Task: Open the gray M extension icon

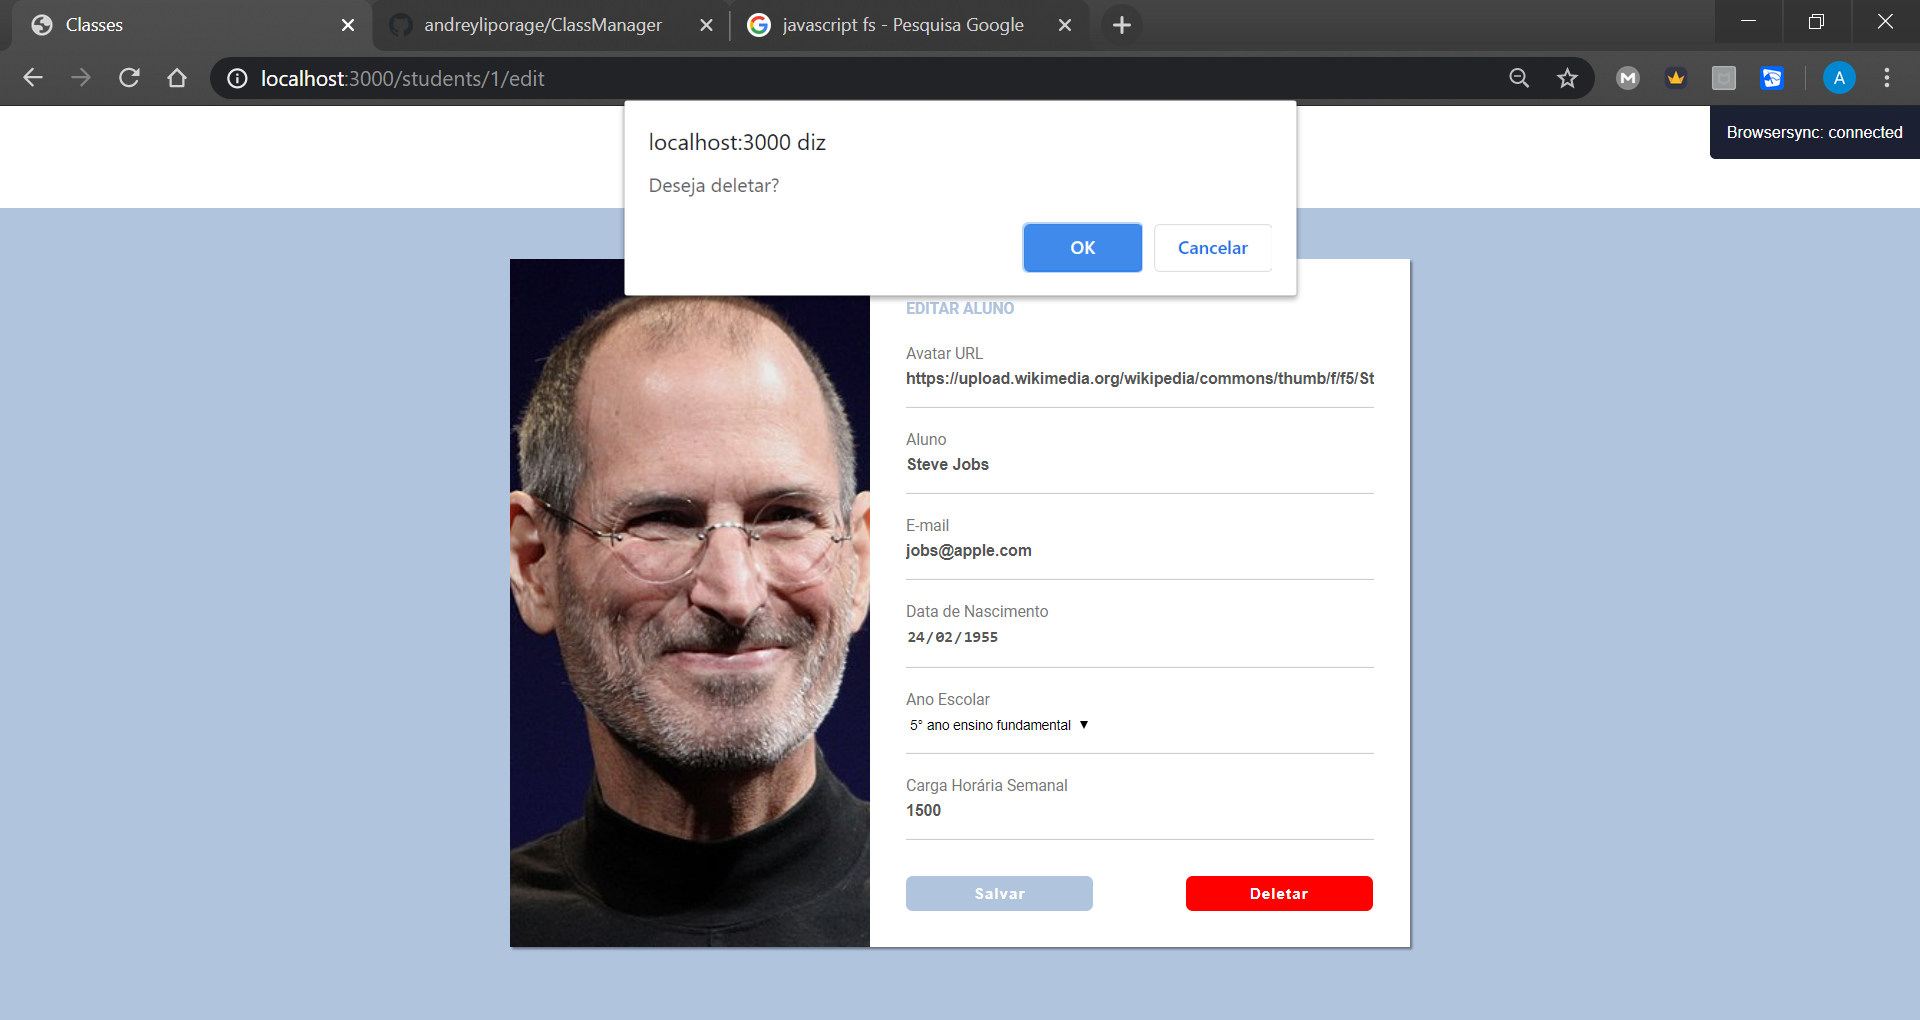Action: [1627, 77]
